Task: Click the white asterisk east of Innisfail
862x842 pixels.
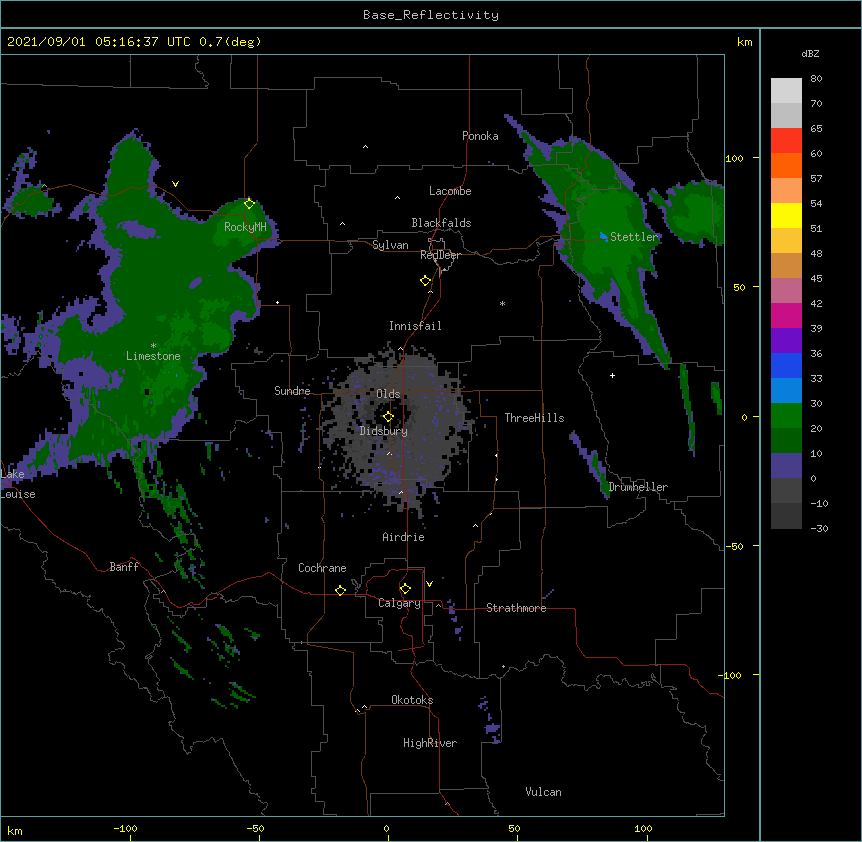Action: (502, 303)
